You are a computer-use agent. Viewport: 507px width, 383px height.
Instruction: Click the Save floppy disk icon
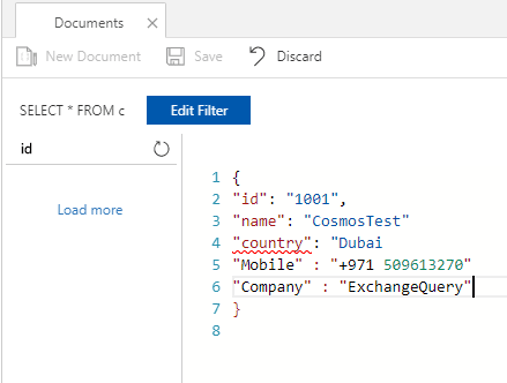(175, 56)
